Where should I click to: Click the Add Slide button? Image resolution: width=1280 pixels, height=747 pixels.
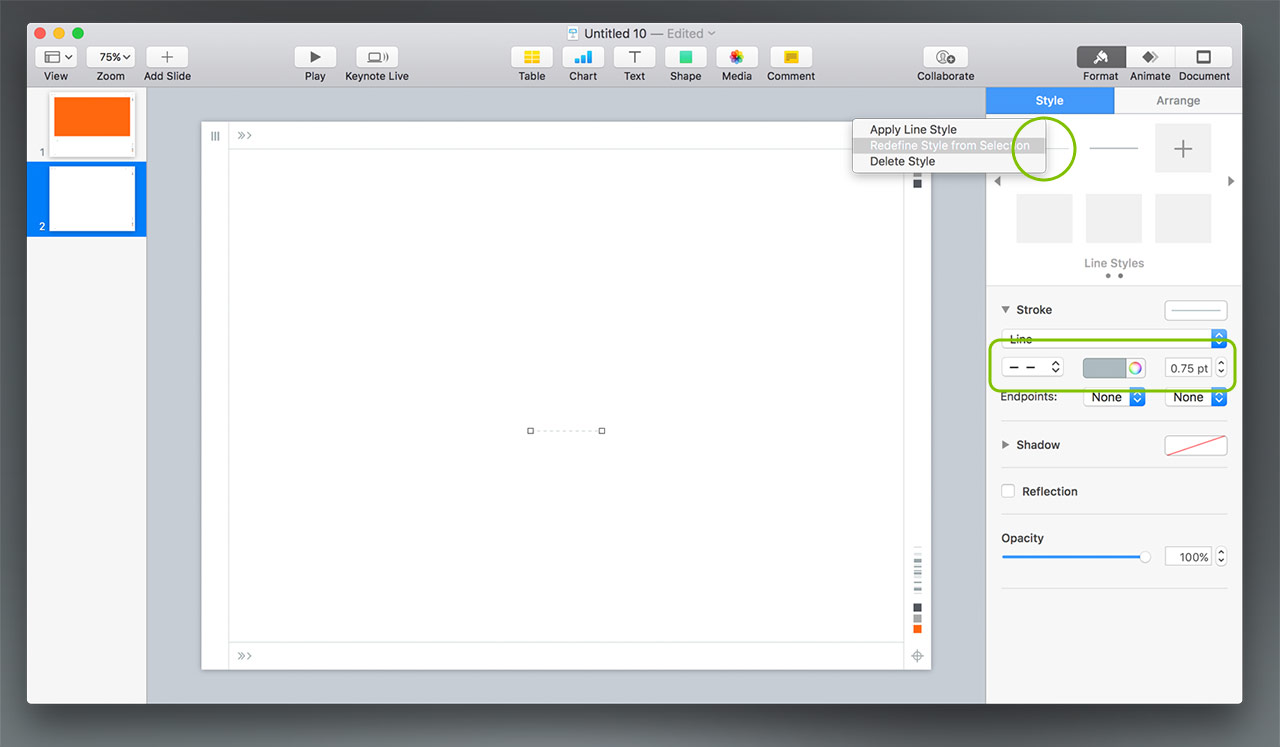point(167,58)
